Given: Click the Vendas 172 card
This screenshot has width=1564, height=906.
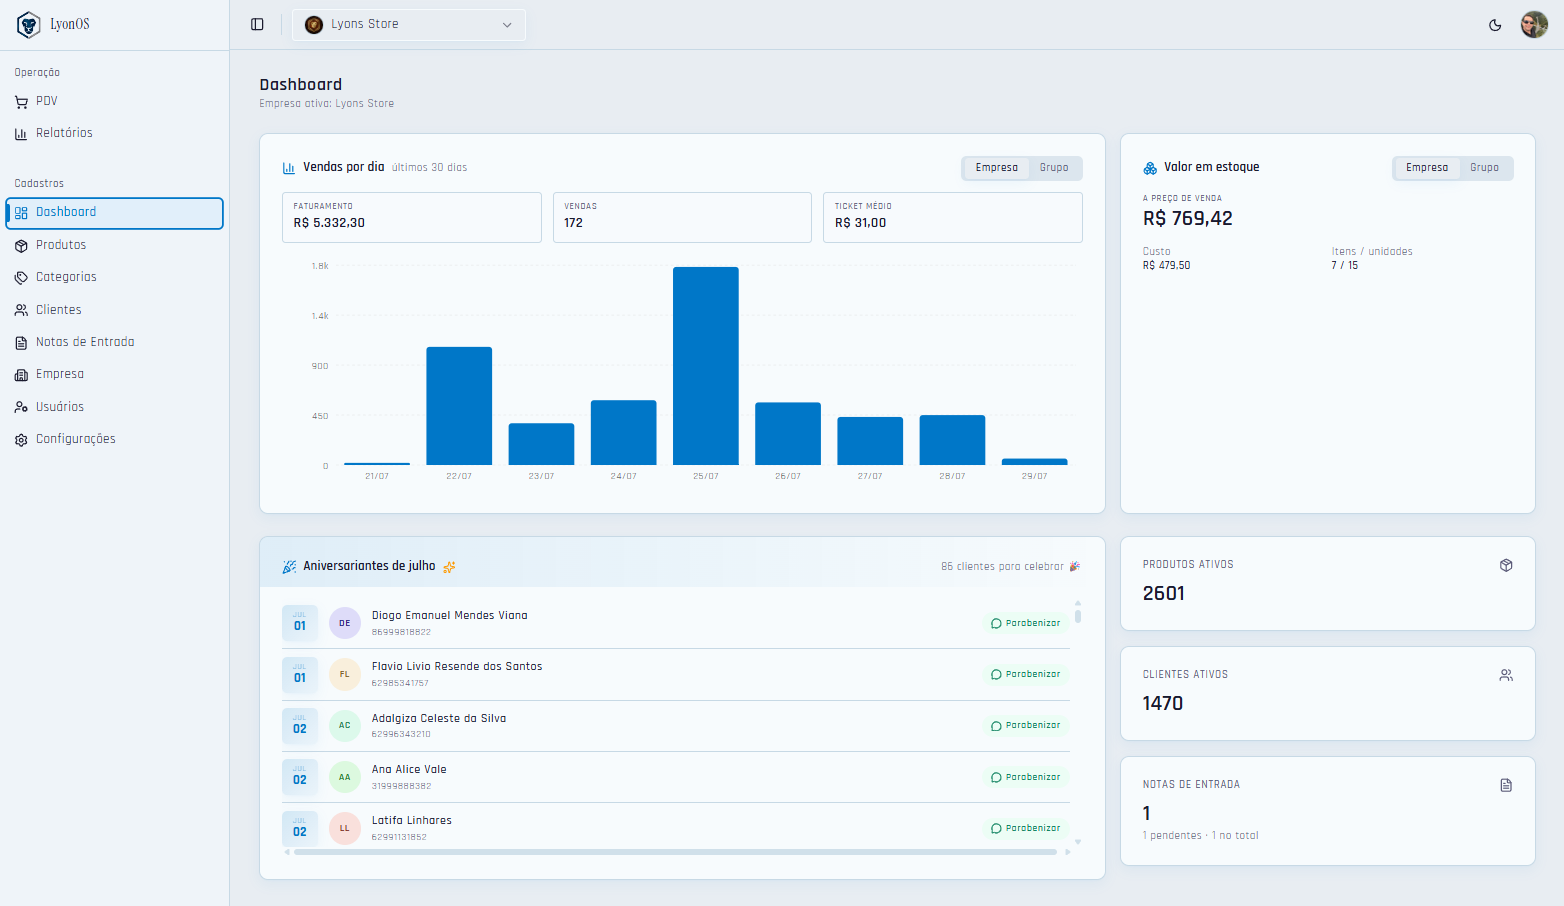Looking at the screenshot, I should click(682, 217).
